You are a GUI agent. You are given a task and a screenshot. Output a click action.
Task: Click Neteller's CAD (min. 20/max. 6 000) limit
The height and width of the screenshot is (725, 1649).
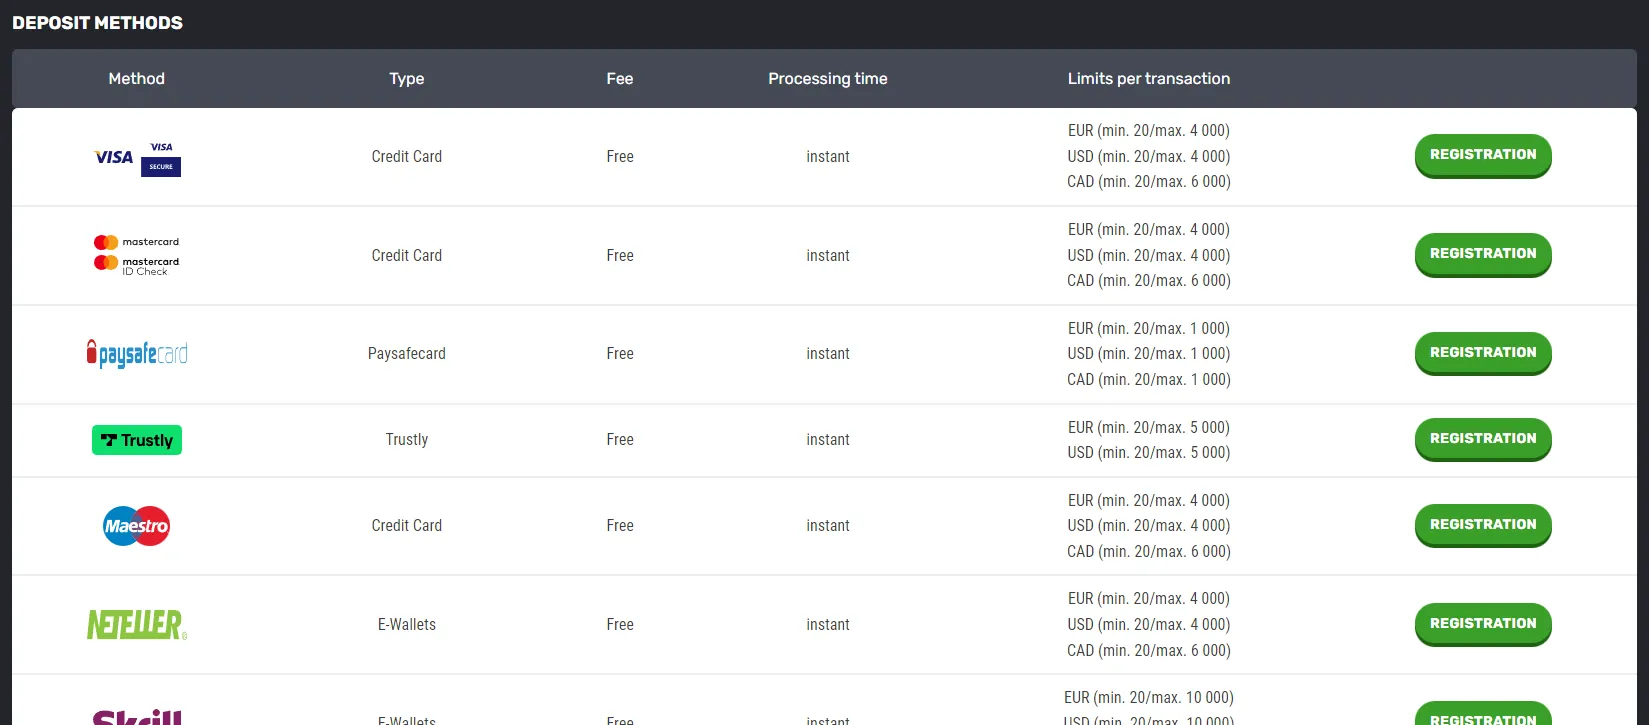point(1149,651)
